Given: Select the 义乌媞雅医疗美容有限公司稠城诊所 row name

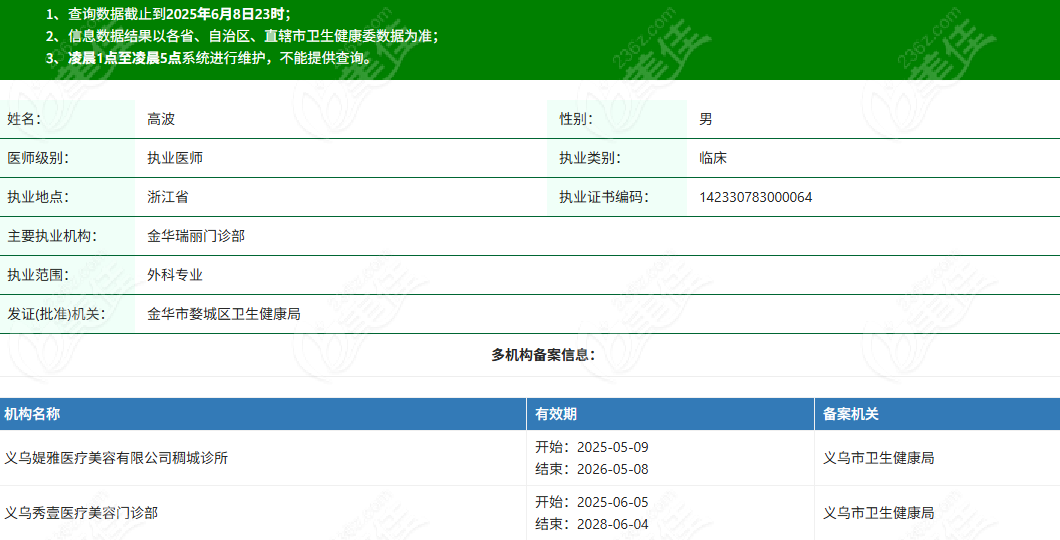Looking at the screenshot, I should [x=116, y=458].
